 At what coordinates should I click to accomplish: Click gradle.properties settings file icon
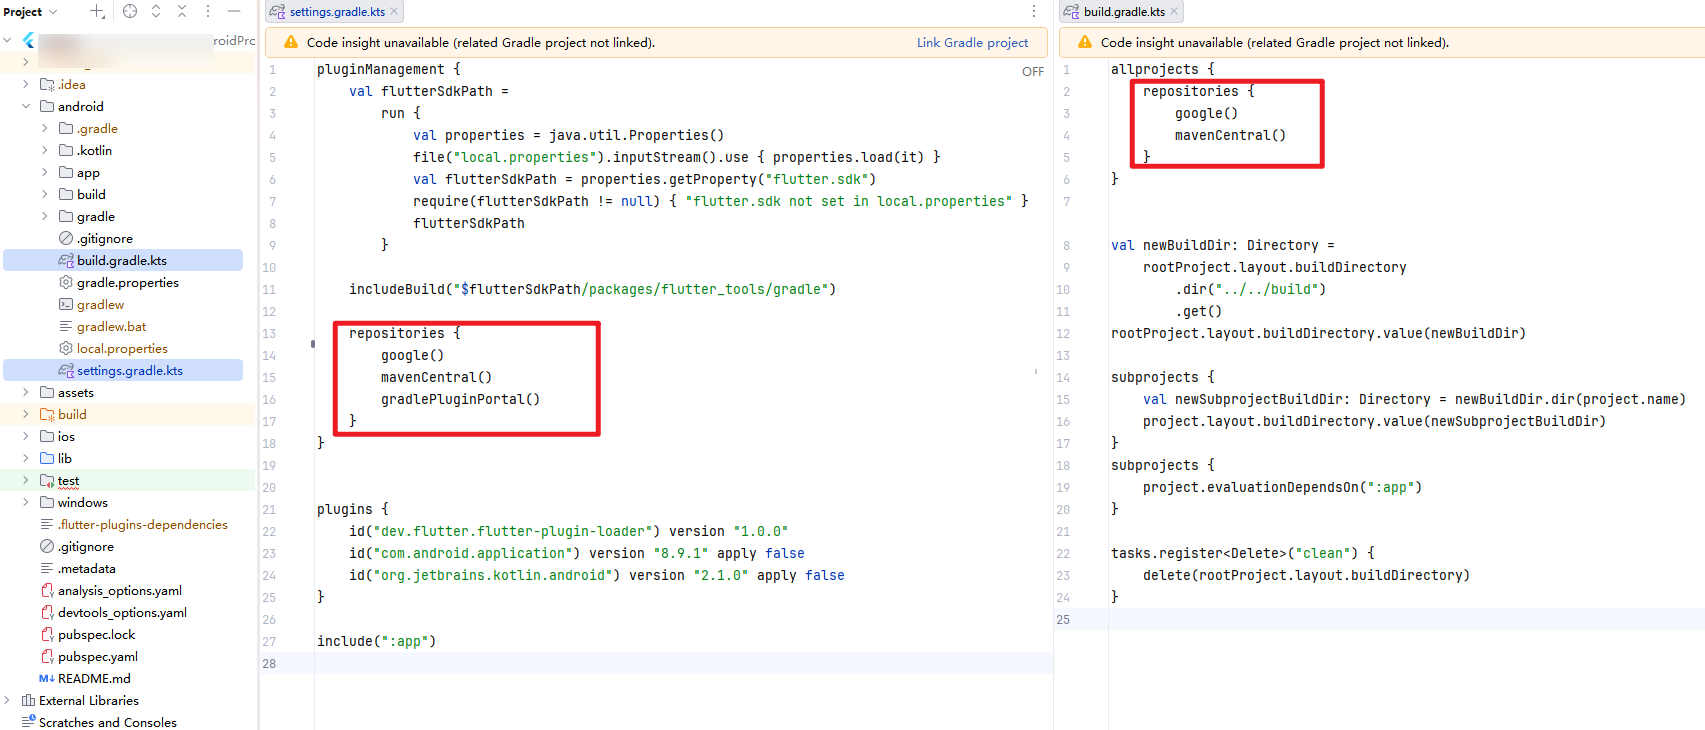point(66,282)
